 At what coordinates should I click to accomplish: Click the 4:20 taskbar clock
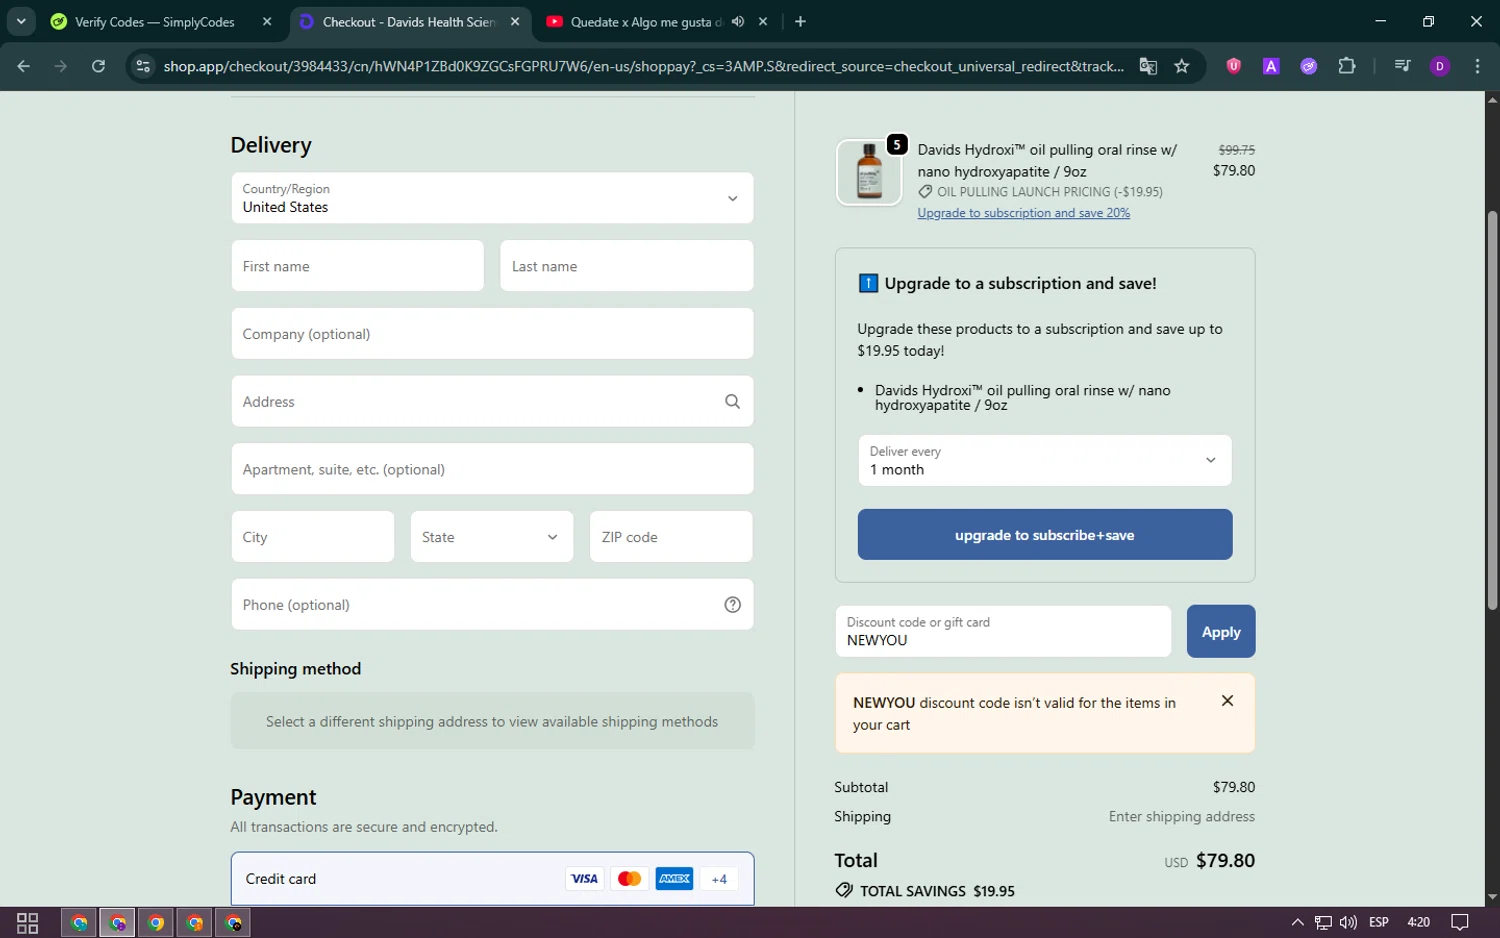1418,922
